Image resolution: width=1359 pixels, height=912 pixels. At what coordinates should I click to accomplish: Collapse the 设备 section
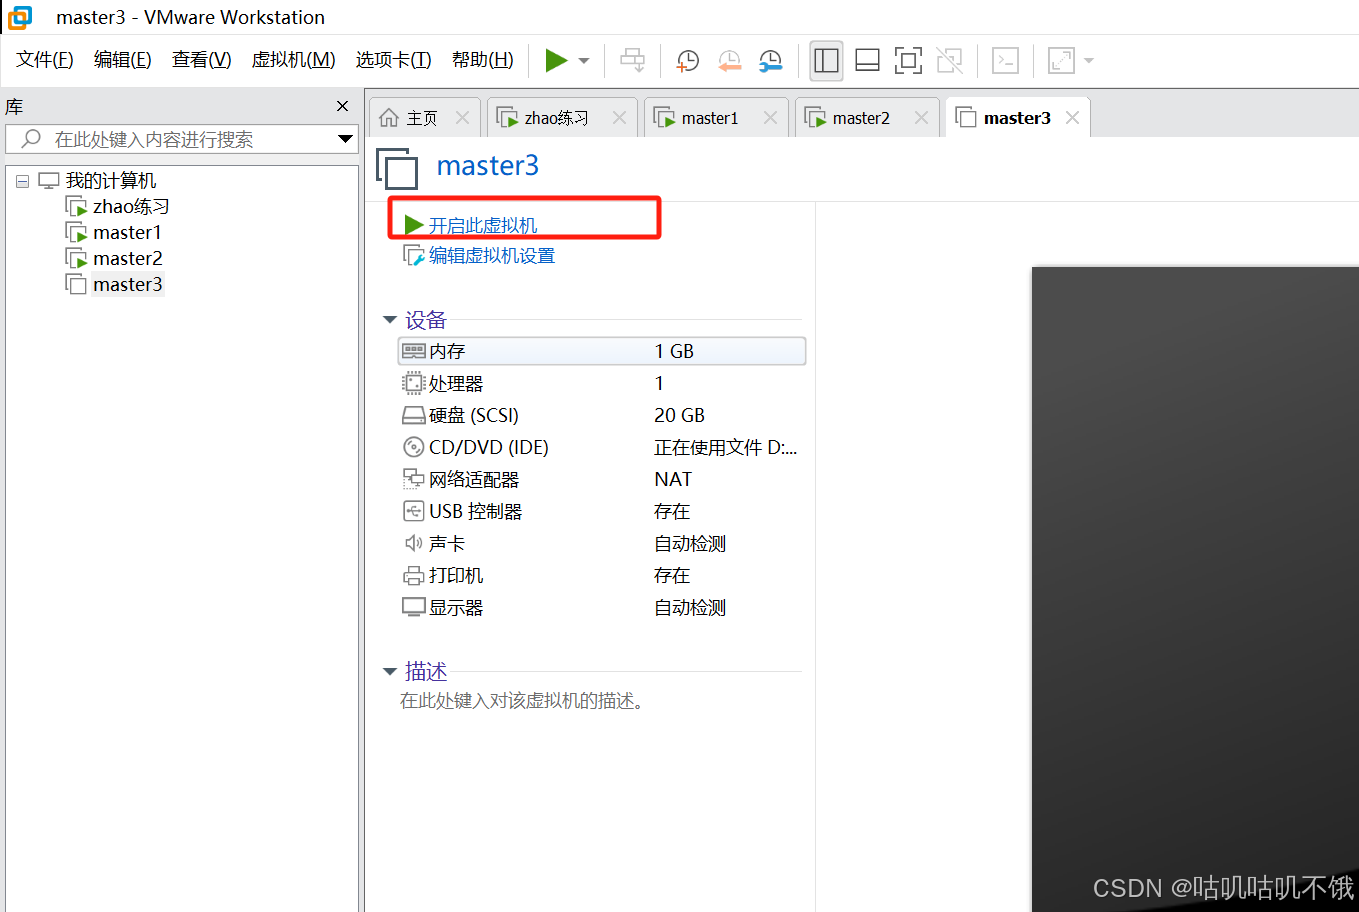390,320
